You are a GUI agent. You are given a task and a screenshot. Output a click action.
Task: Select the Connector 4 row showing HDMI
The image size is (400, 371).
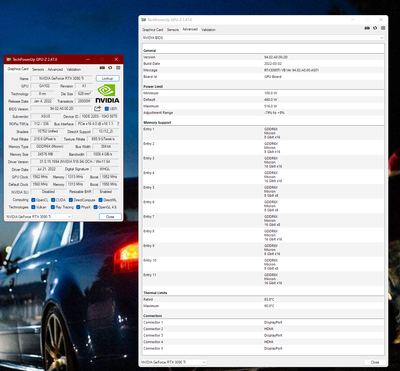tap(263, 342)
